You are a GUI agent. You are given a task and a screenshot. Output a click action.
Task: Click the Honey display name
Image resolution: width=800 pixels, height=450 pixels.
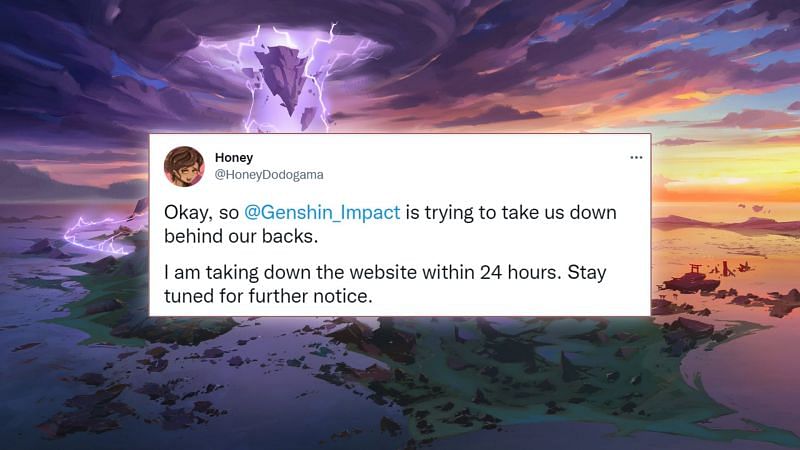234,158
